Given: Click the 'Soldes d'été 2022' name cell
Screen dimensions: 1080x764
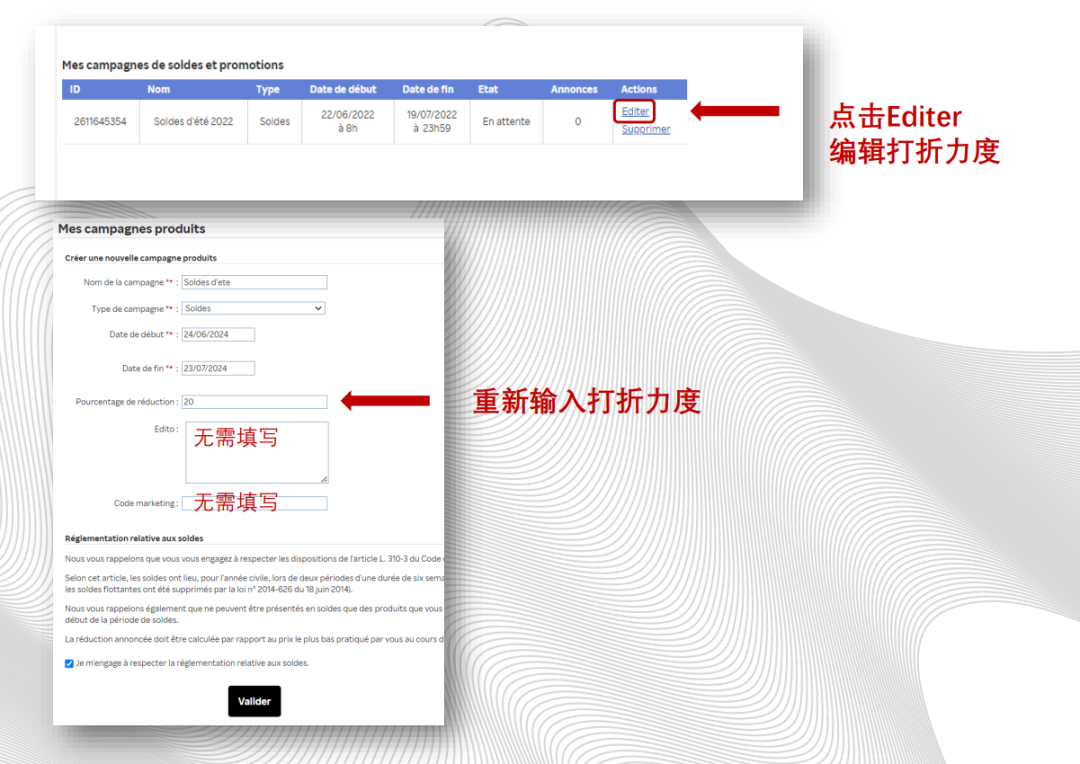Looking at the screenshot, I should (194, 121).
